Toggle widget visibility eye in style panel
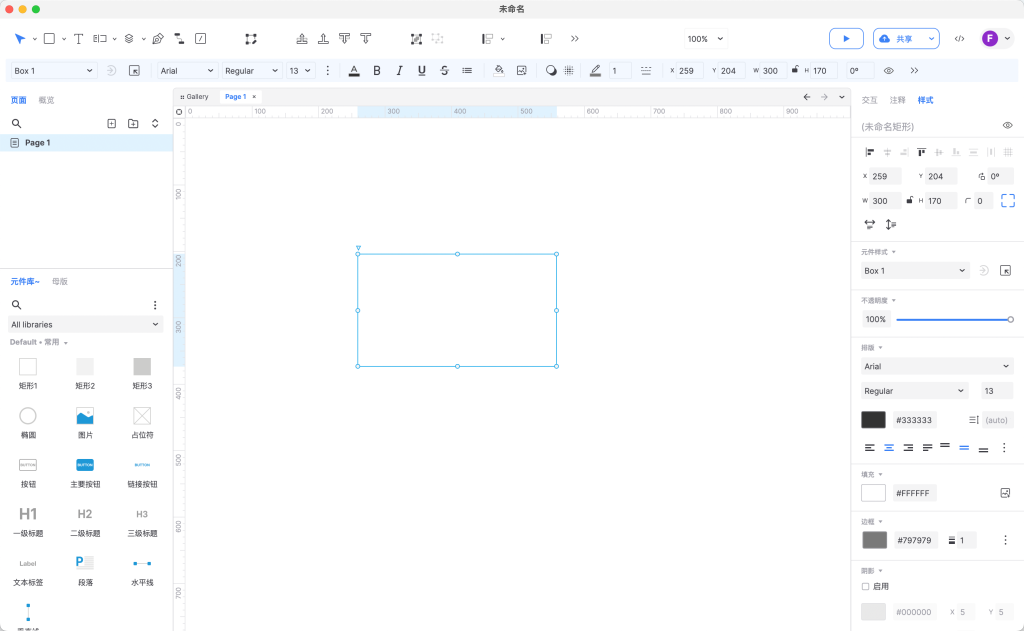 pyautogui.click(x=1007, y=126)
